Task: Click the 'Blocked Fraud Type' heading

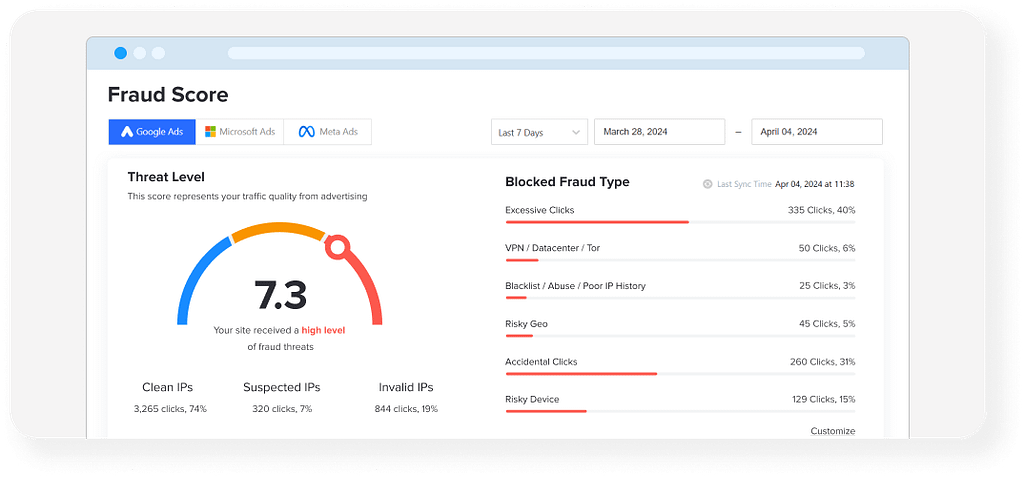Action: pyautogui.click(x=568, y=182)
